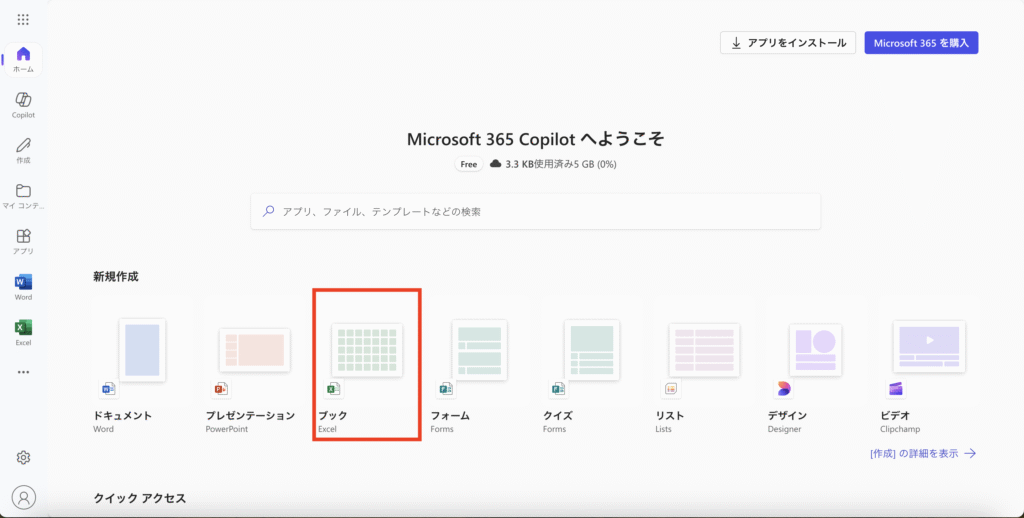The image size is (1024, 518).
Task: Click the ブック label text
Action: 333,415
